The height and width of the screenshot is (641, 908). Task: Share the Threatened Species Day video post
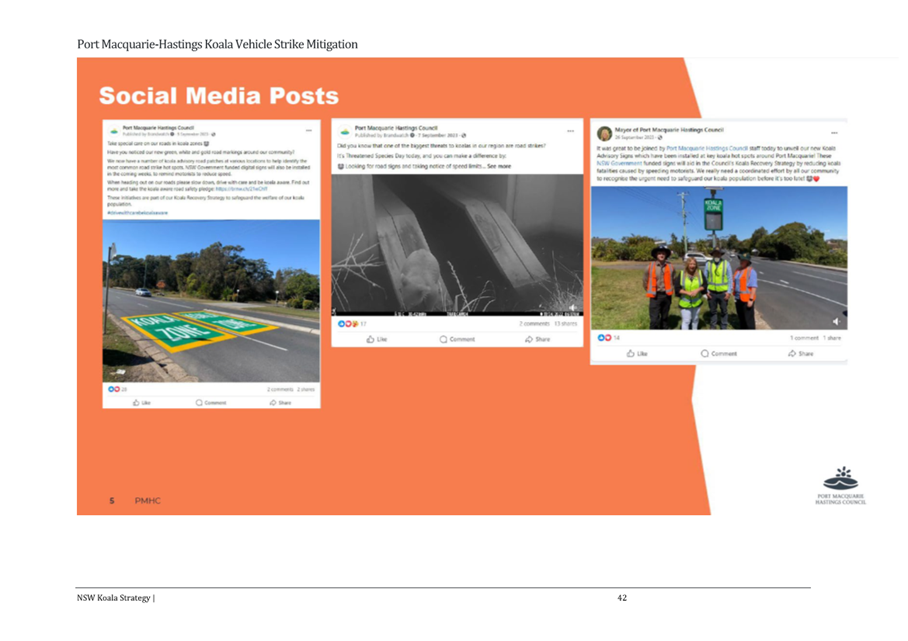(x=537, y=339)
